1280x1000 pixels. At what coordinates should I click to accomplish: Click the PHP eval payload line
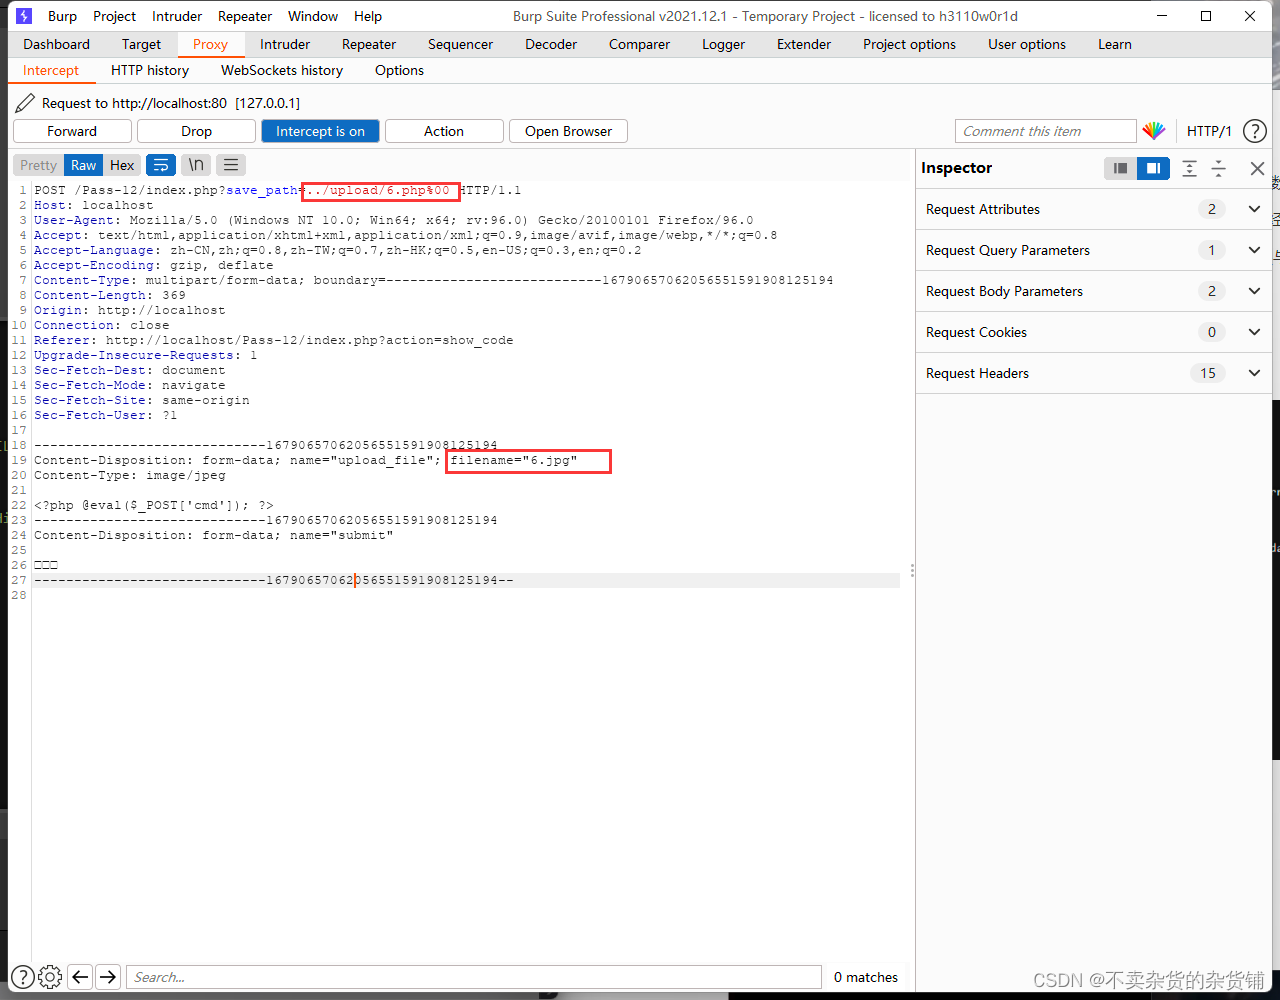pos(154,505)
